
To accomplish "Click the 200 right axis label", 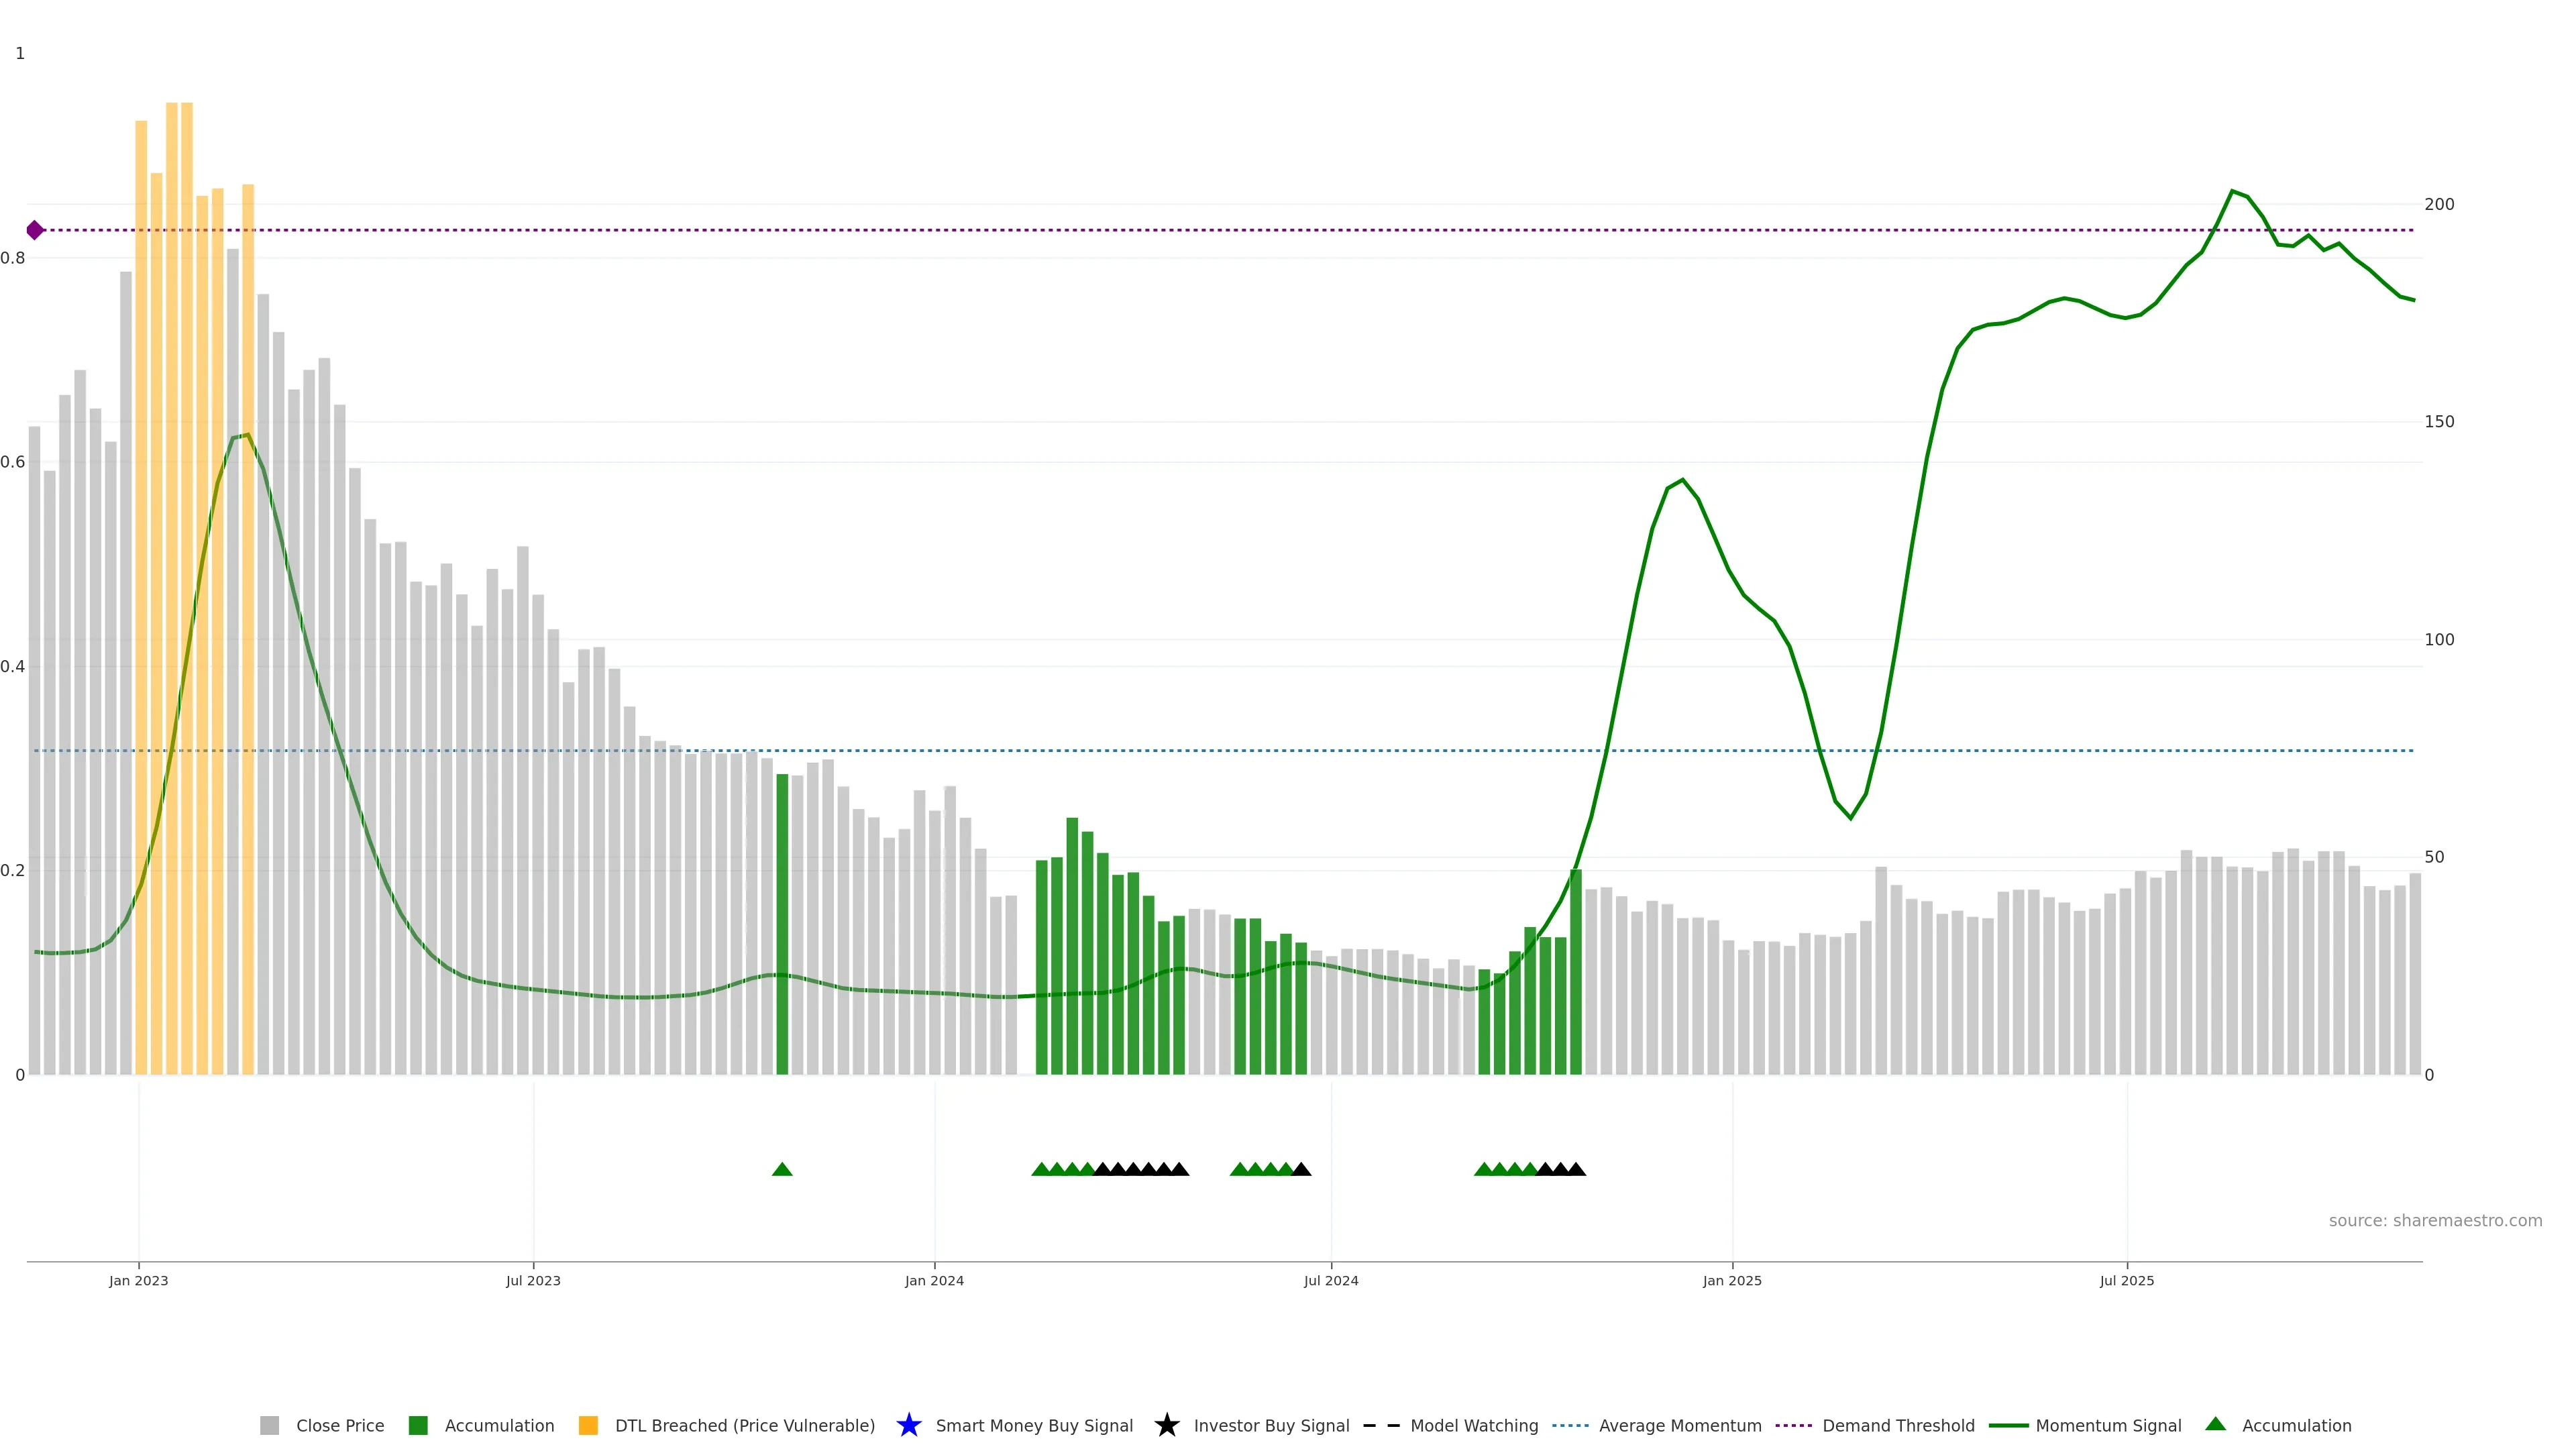I will point(2439,204).
